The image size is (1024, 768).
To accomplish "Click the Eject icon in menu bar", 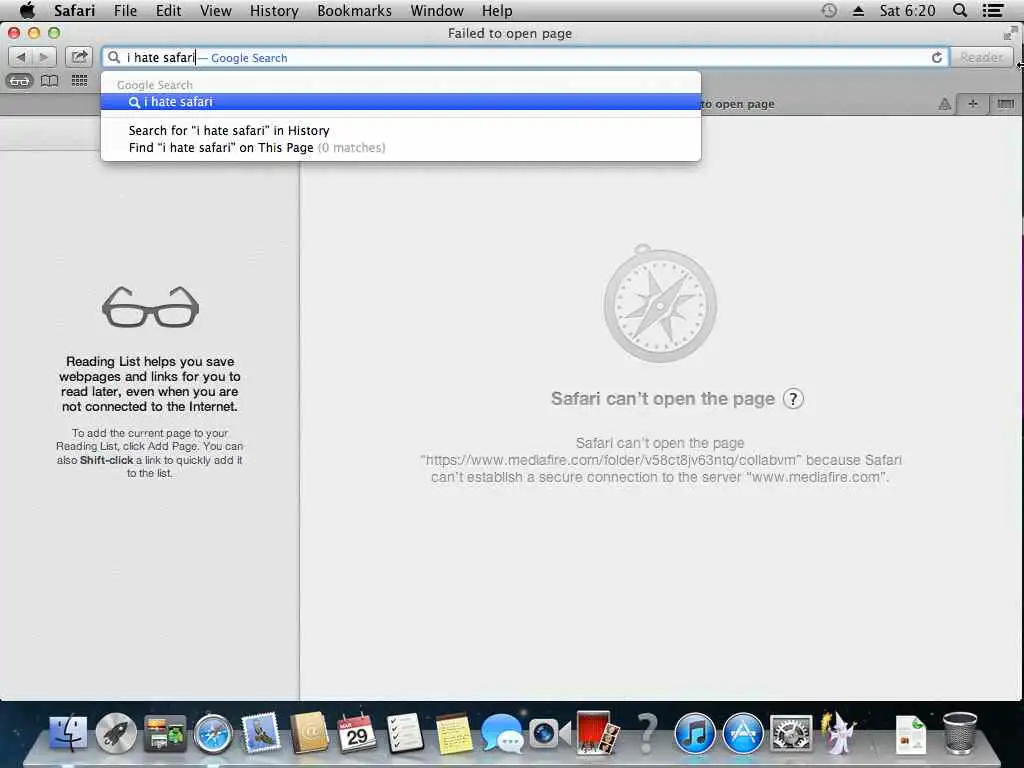I will pyautogui.click(x=858, y=10).
